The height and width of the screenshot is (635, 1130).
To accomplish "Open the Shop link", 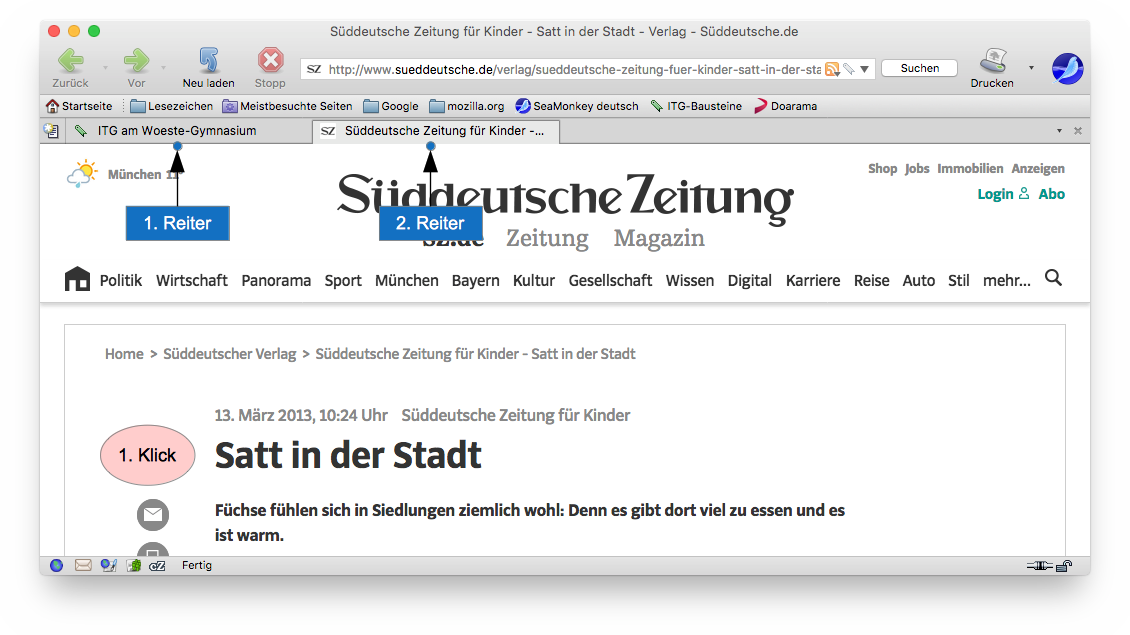I will click(x=882, y=169).
